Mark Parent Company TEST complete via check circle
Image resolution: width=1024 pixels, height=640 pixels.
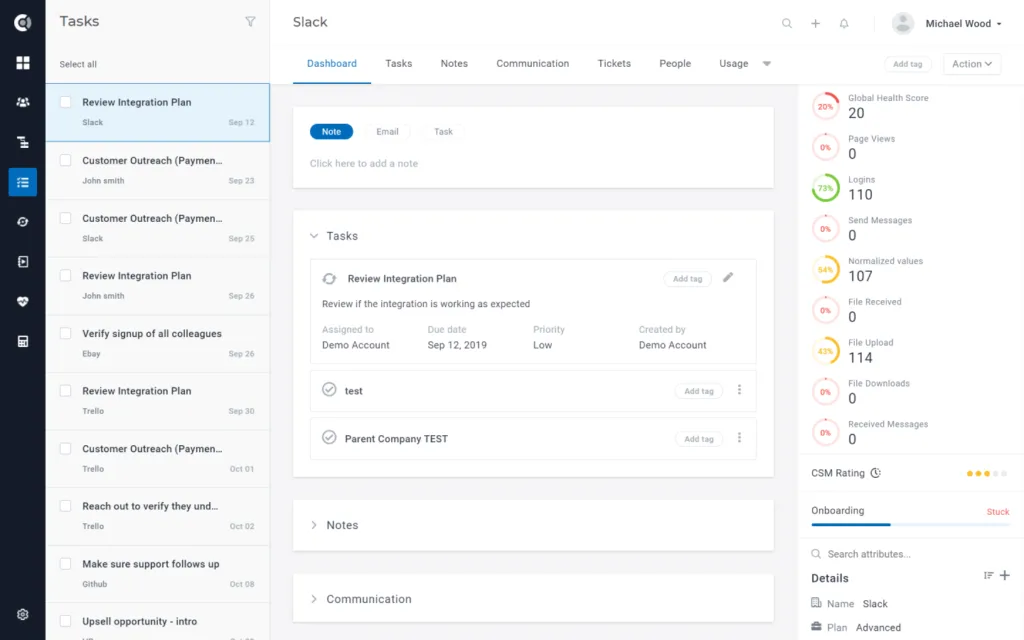coord(329,438)
